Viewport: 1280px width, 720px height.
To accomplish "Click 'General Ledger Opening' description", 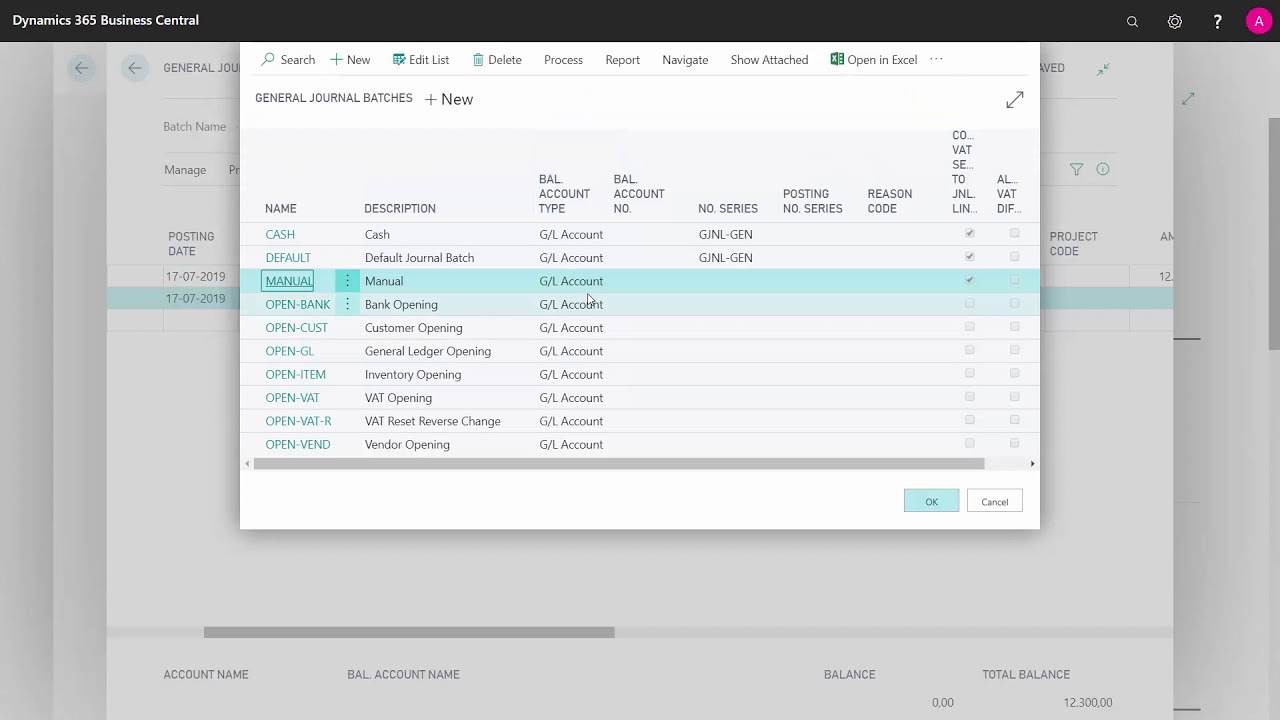I will (x=427, y=351).
